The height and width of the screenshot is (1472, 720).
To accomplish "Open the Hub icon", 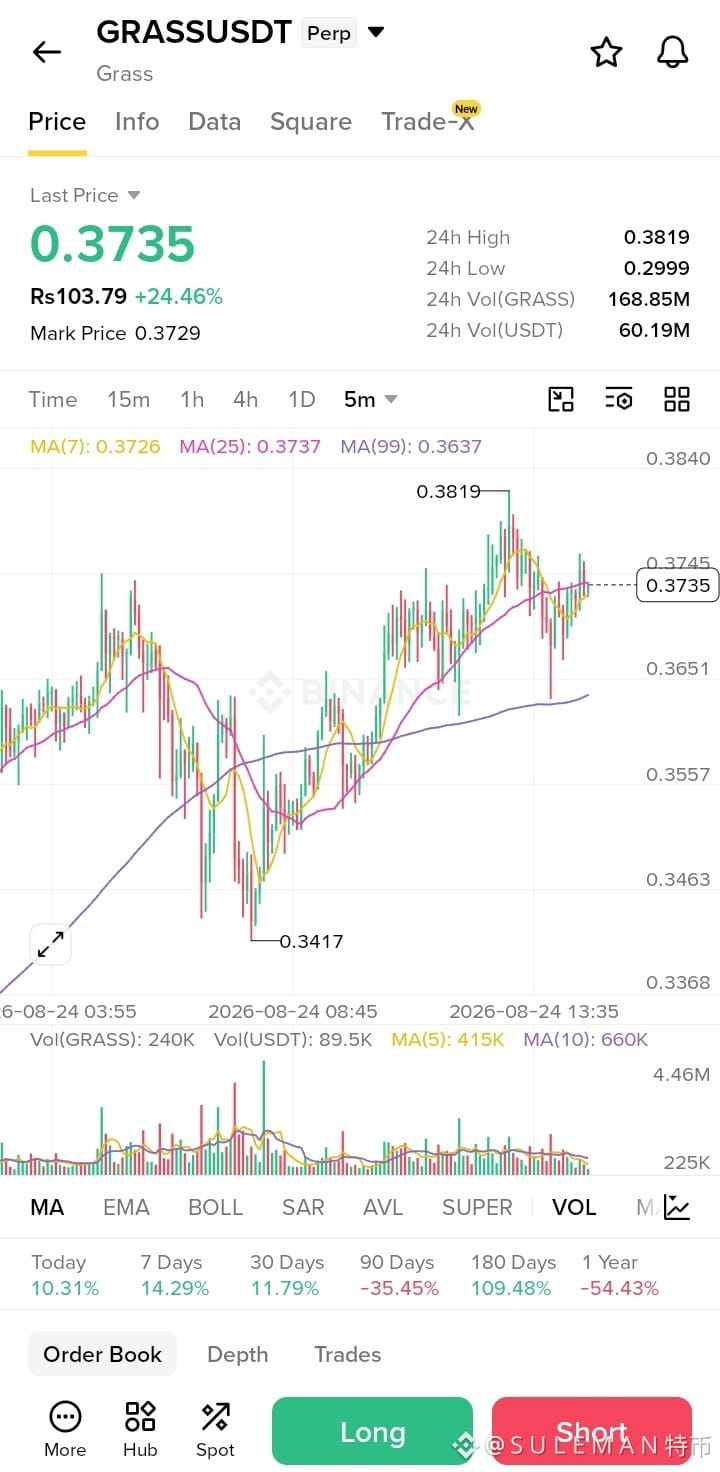I will 140,1430.
